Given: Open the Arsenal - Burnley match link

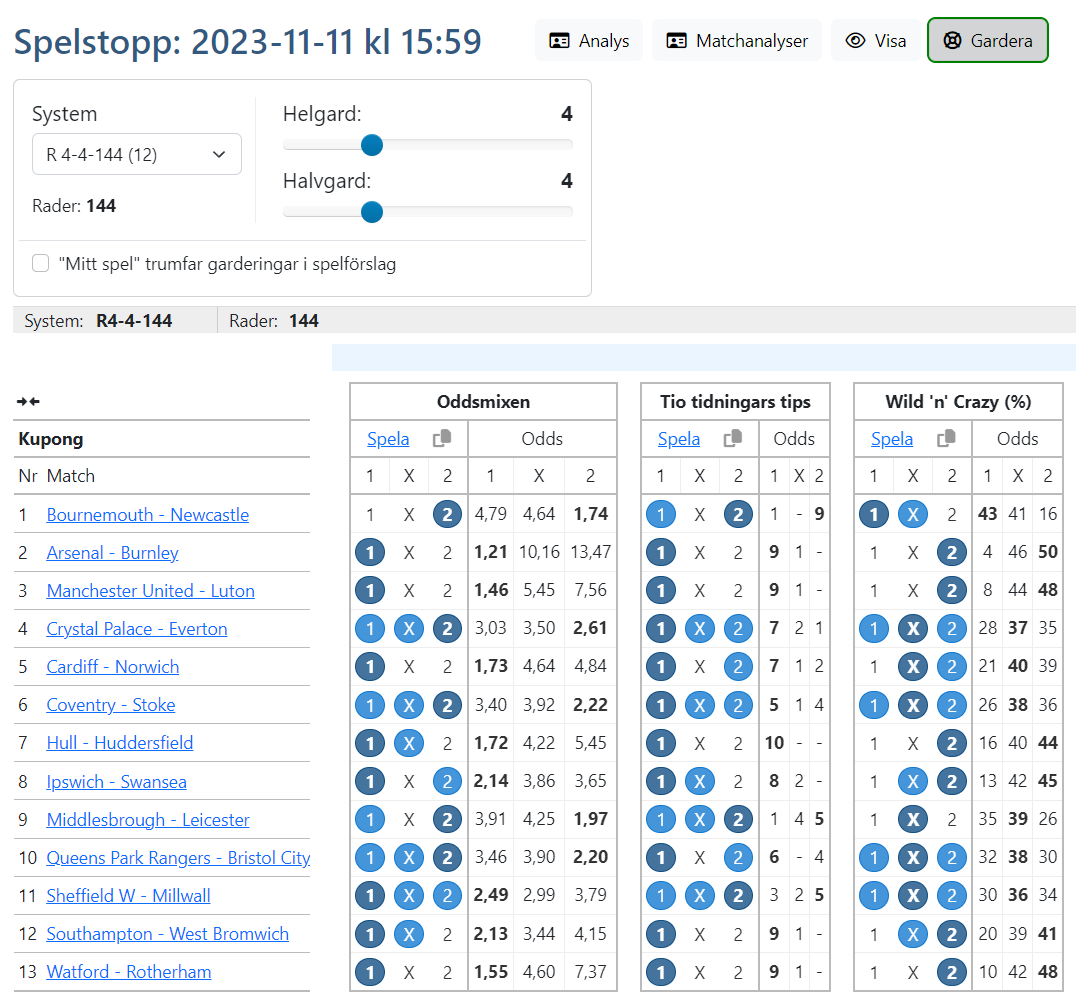Looking at the screenshot, I should 113,553.
